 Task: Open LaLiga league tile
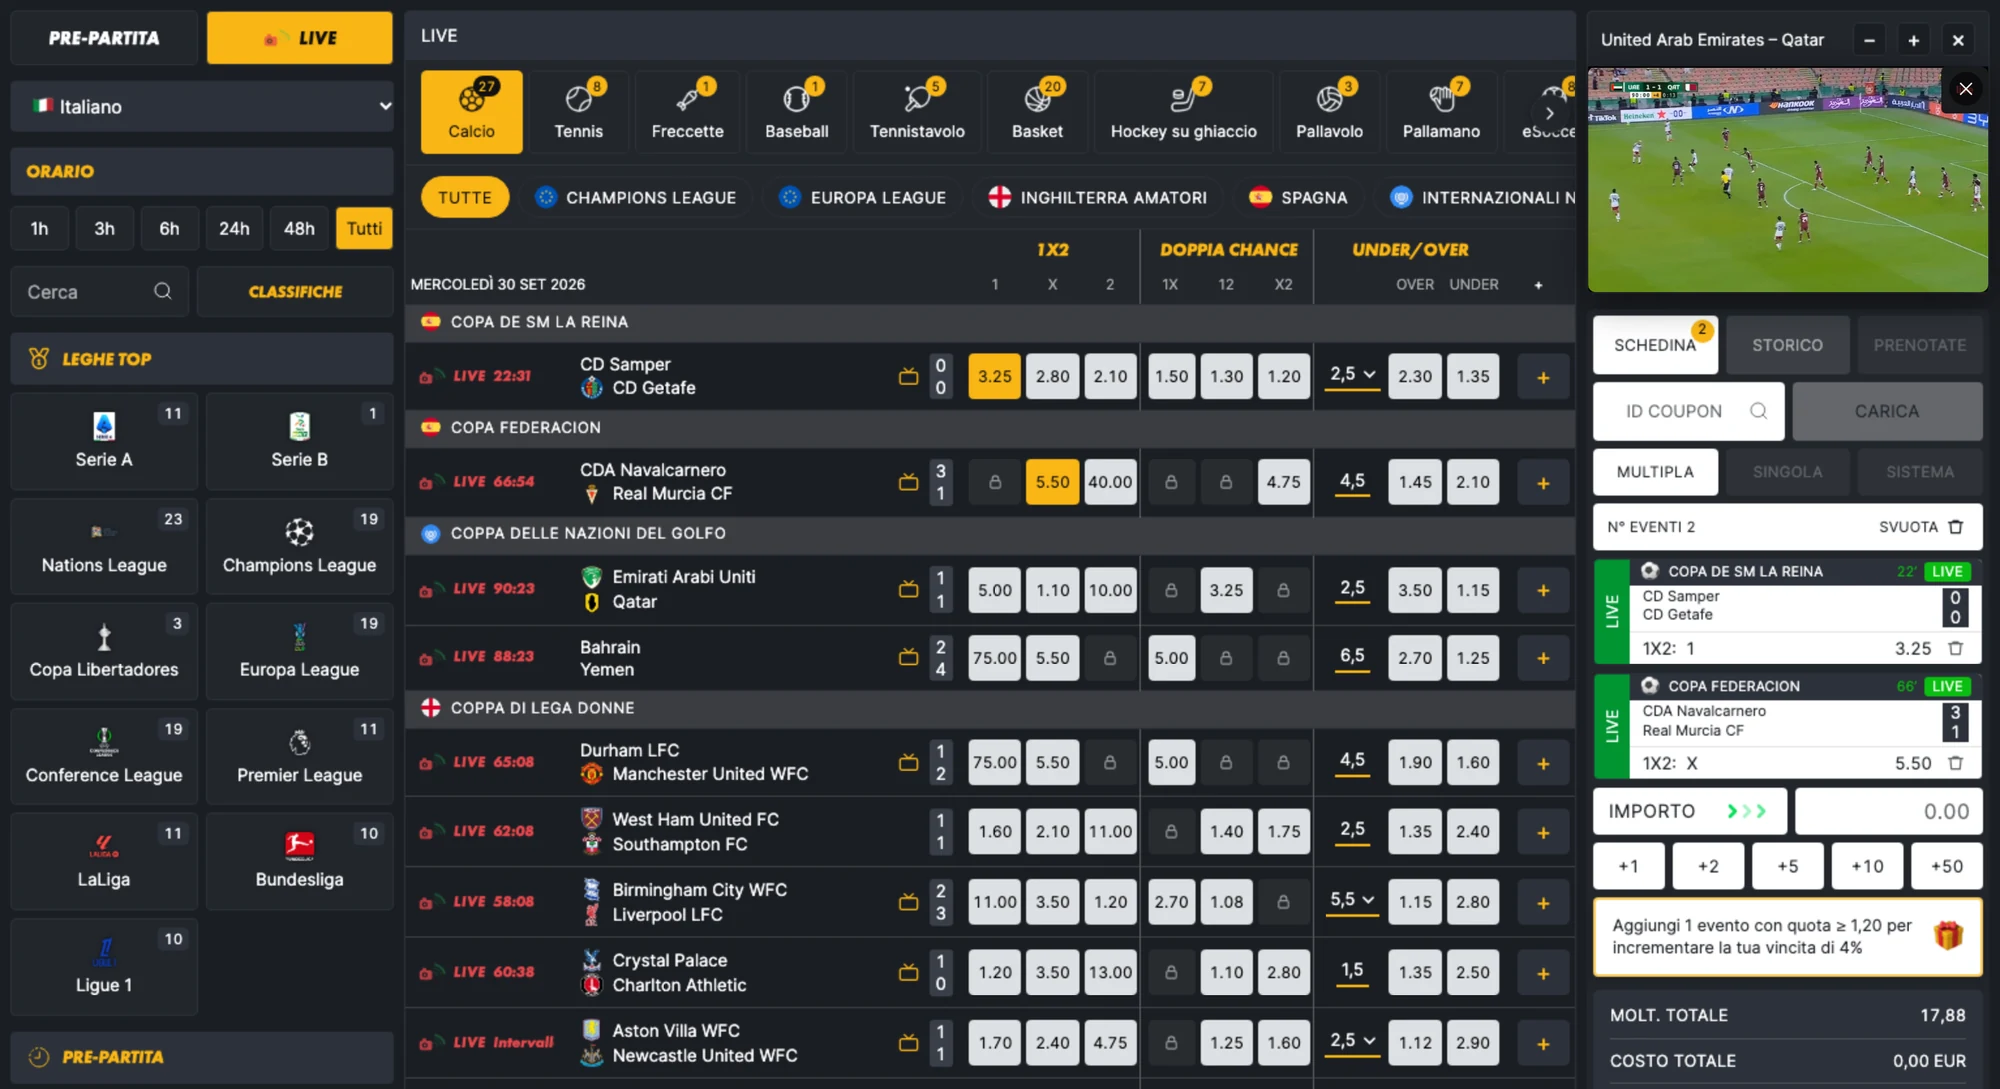(104, 861)
